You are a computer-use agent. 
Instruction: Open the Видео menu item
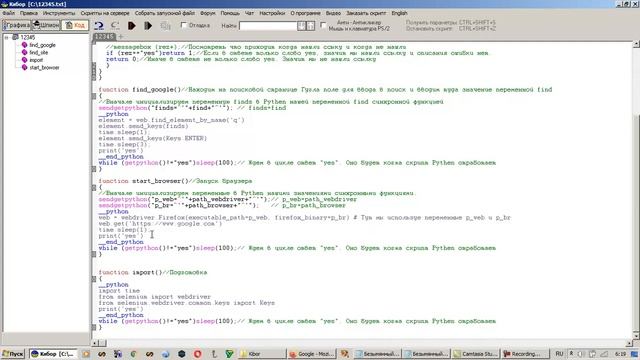333,13
